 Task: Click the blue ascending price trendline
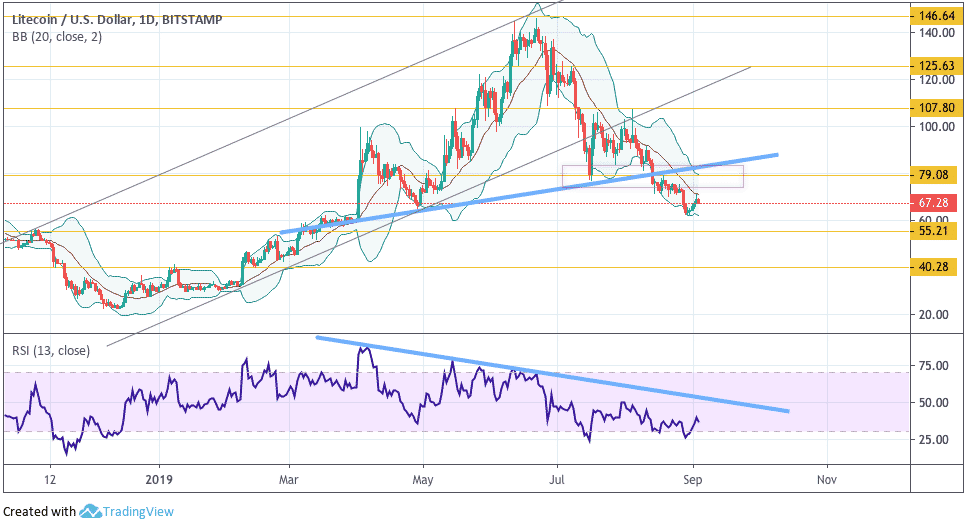(x=529, y=193)
